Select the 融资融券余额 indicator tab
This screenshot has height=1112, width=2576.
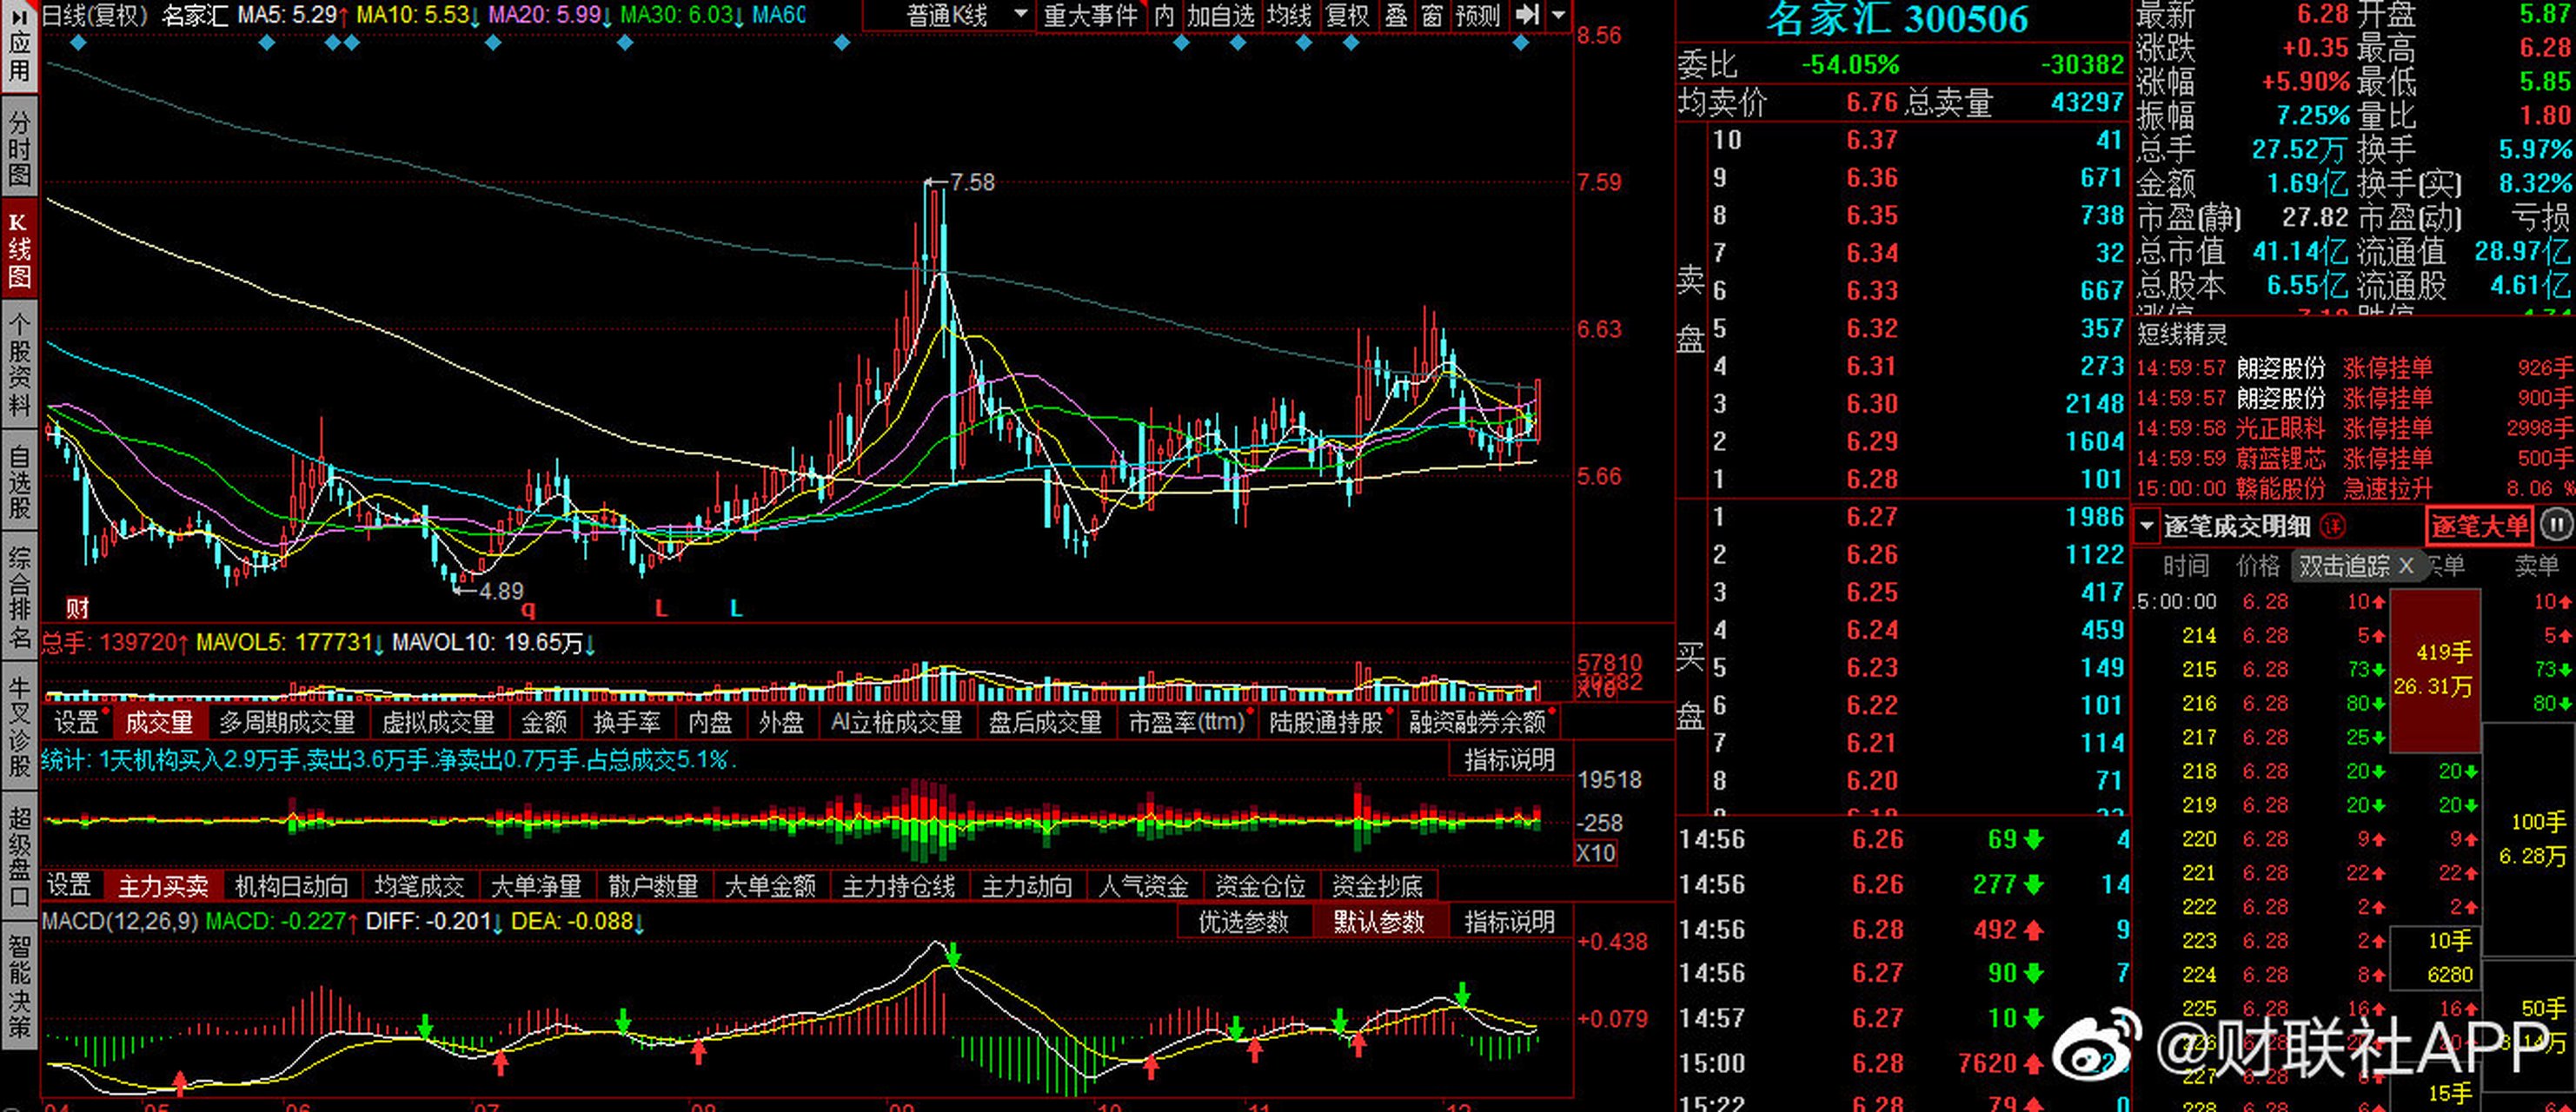[x=1478, y=722]
